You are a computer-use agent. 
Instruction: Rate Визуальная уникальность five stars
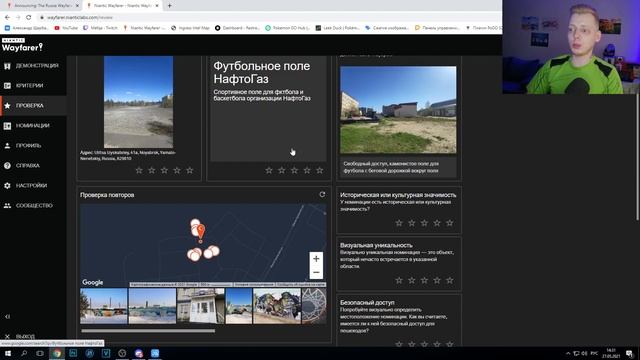(x=450, y=280)
